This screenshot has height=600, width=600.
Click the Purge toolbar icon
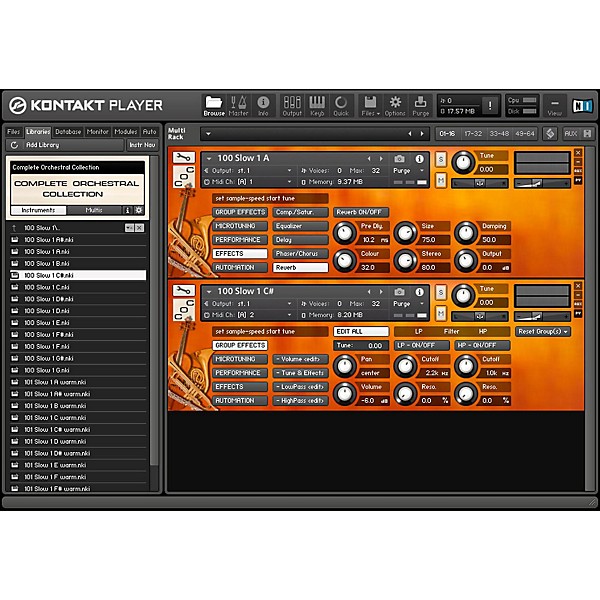(x=421, y=105)
